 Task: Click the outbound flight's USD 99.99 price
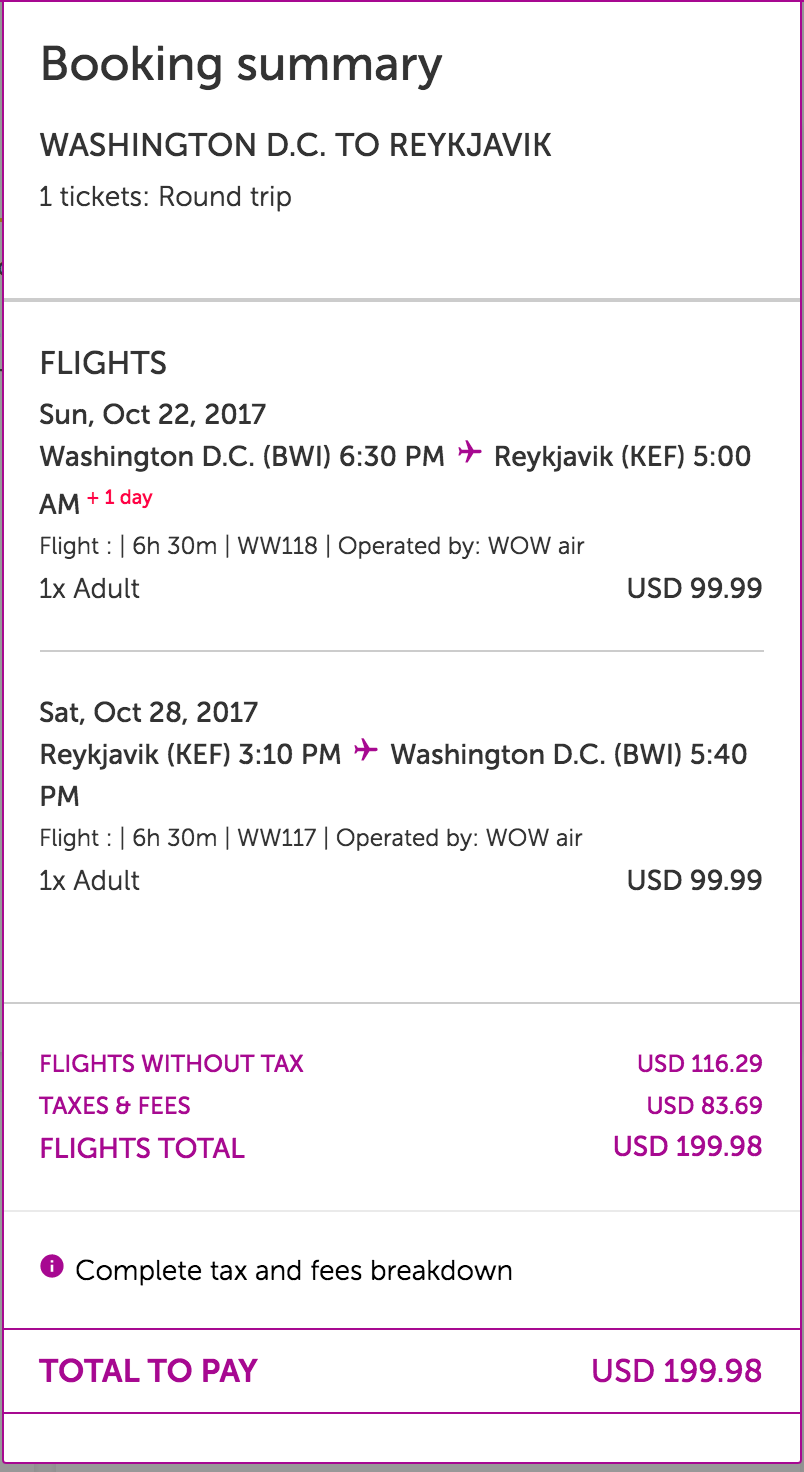pos(694,588)
